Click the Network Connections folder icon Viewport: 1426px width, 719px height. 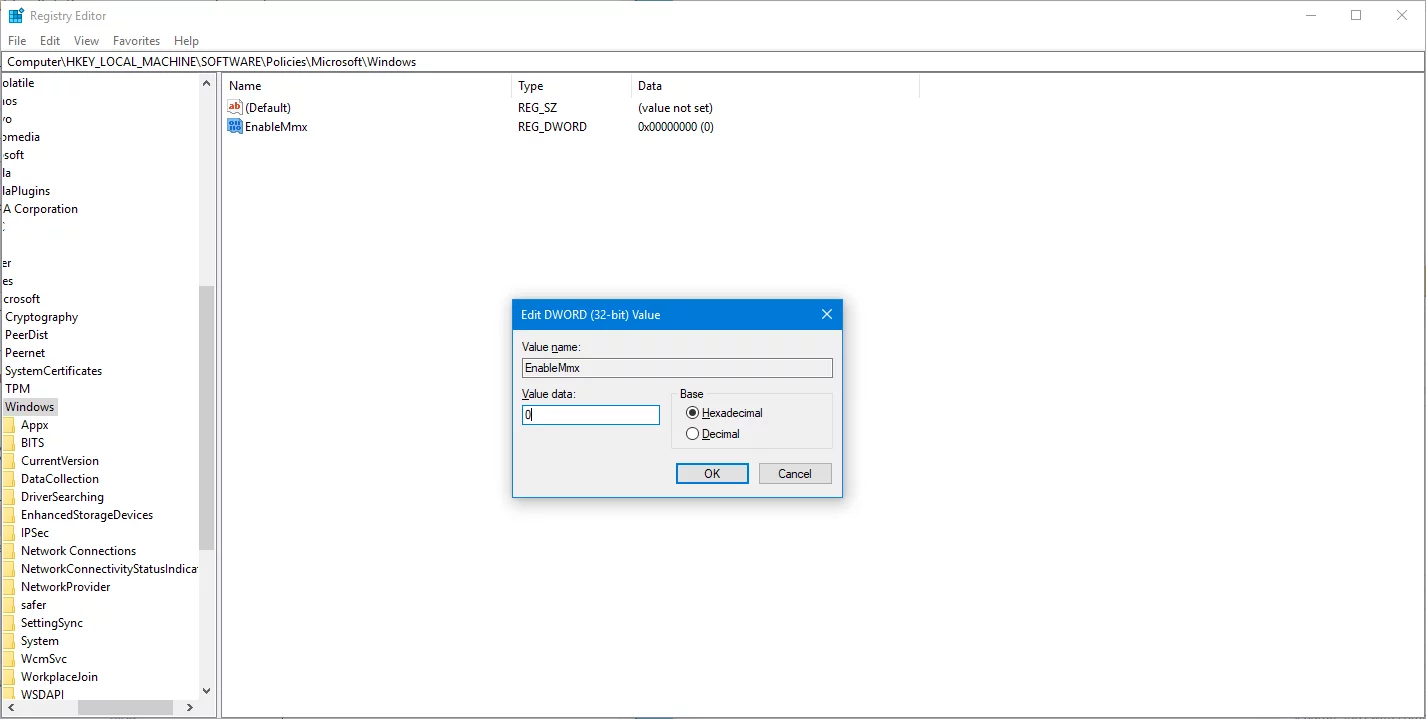(8, 551)
